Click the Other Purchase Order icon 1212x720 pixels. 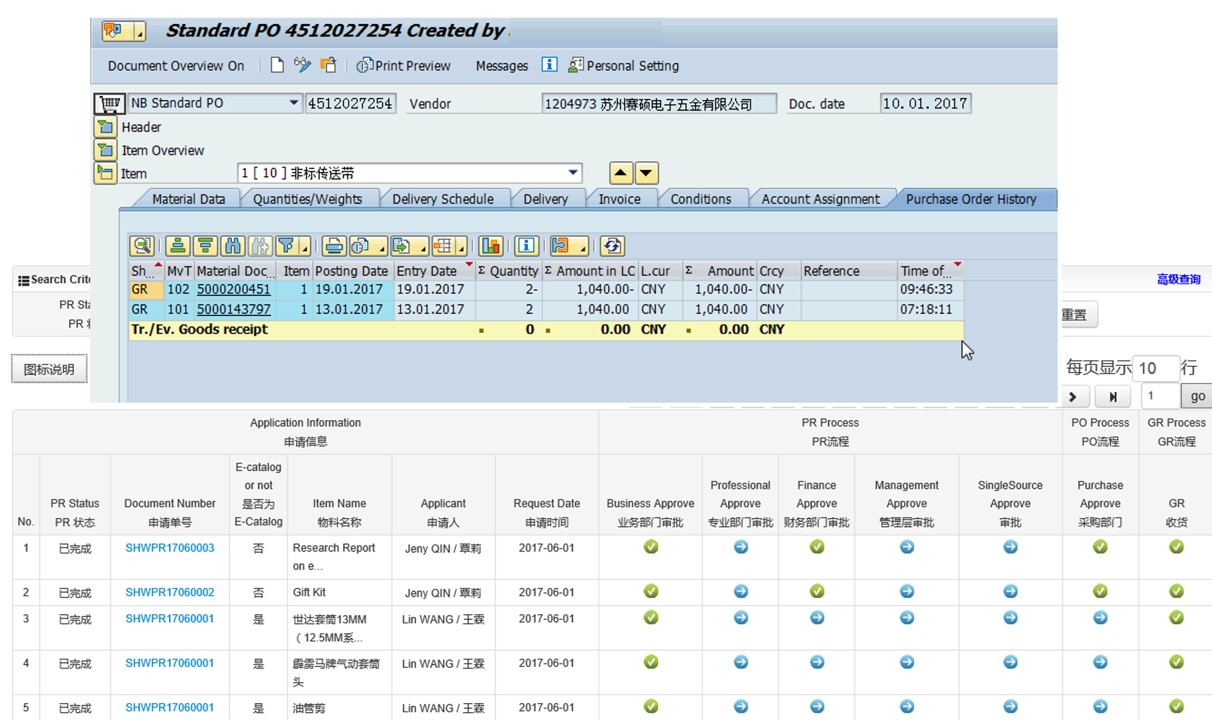(328, 65)
